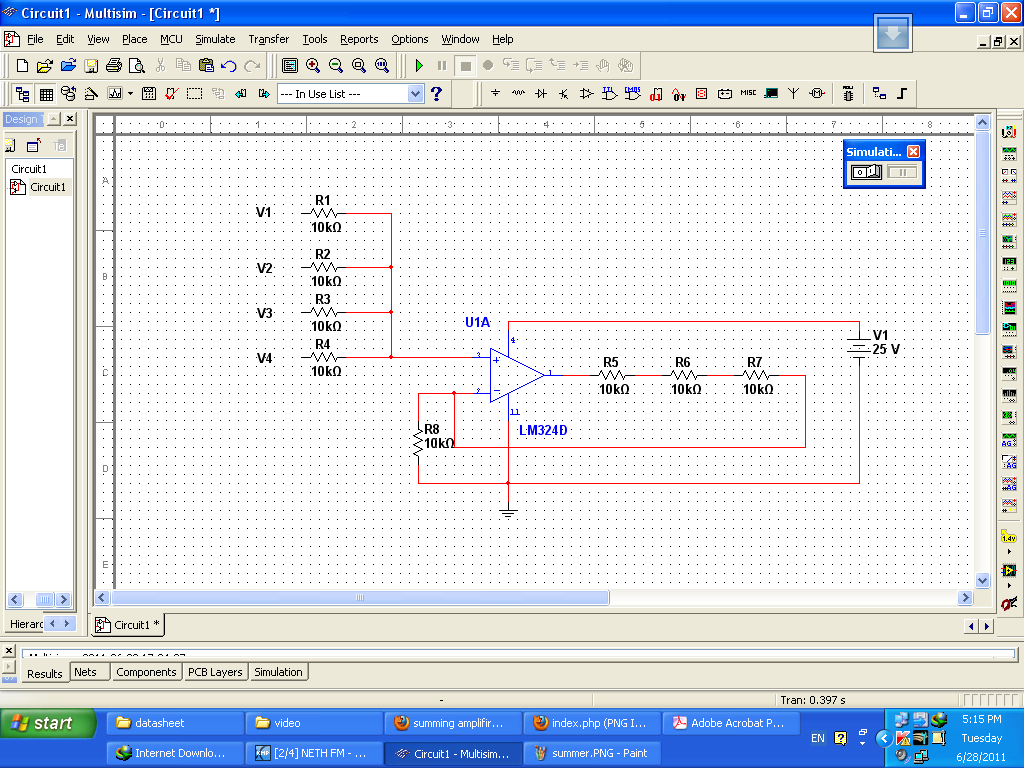The width and height of the screenshot is (1024, 768).
Task: Expand the LabVIEW instruments arrow
Action: point(1009,585)
